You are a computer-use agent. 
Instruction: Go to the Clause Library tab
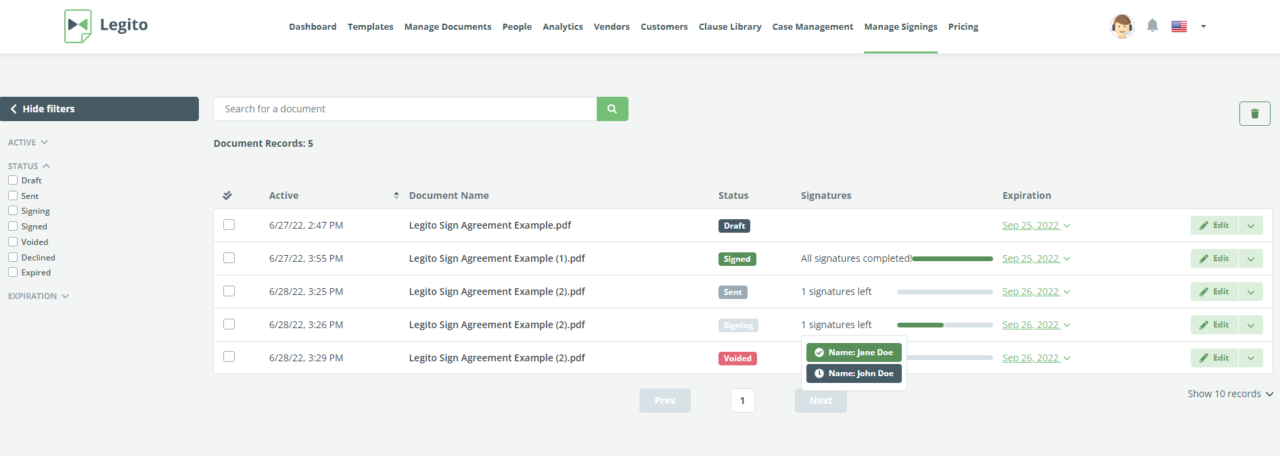[730, 27]
